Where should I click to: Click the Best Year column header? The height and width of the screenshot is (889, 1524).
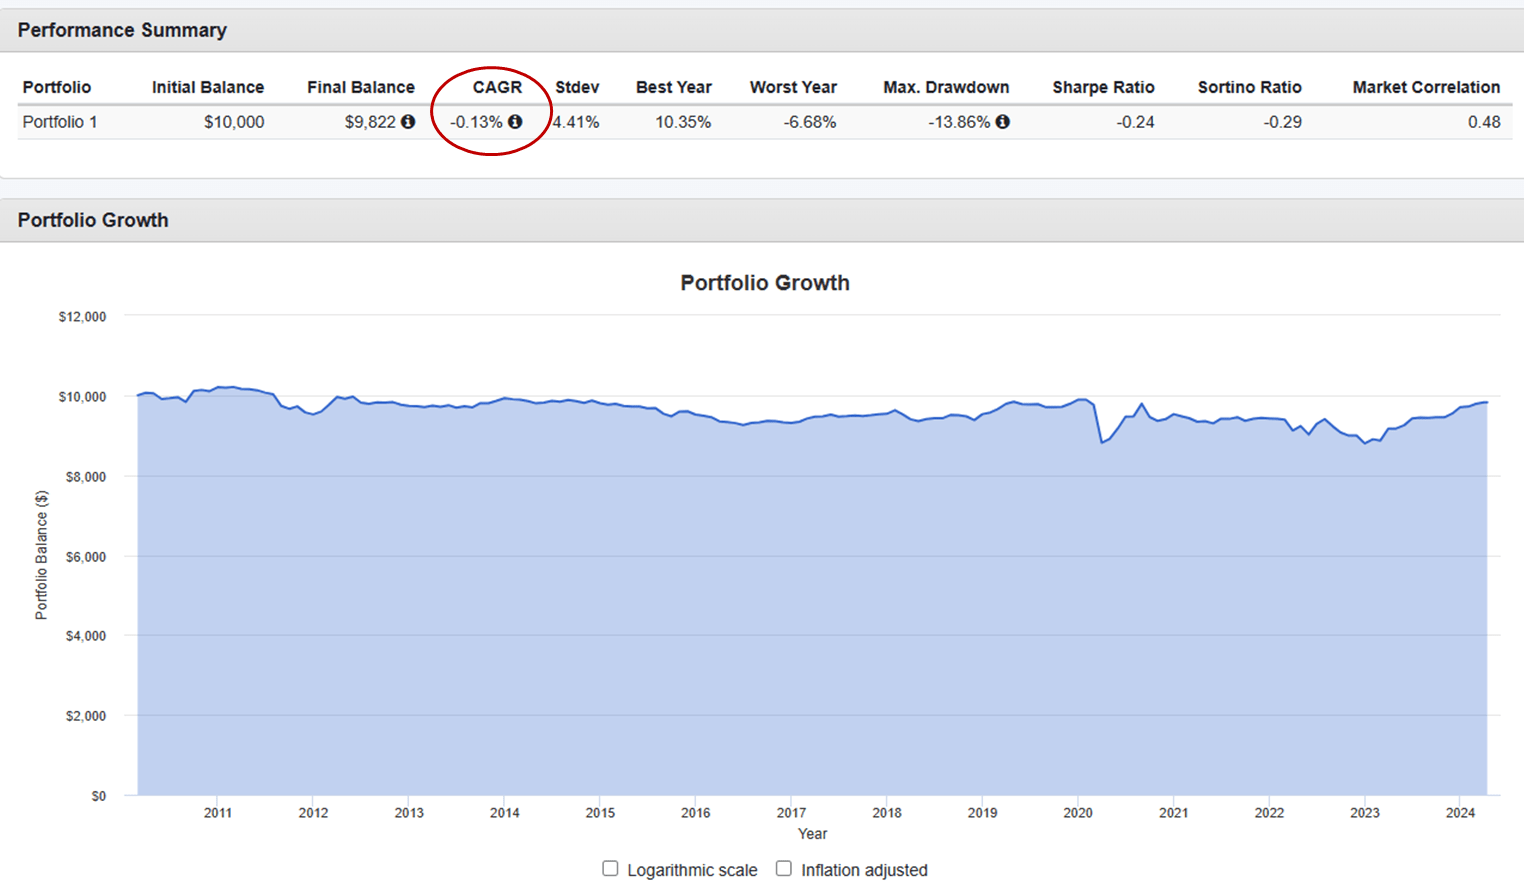(674, 87)
